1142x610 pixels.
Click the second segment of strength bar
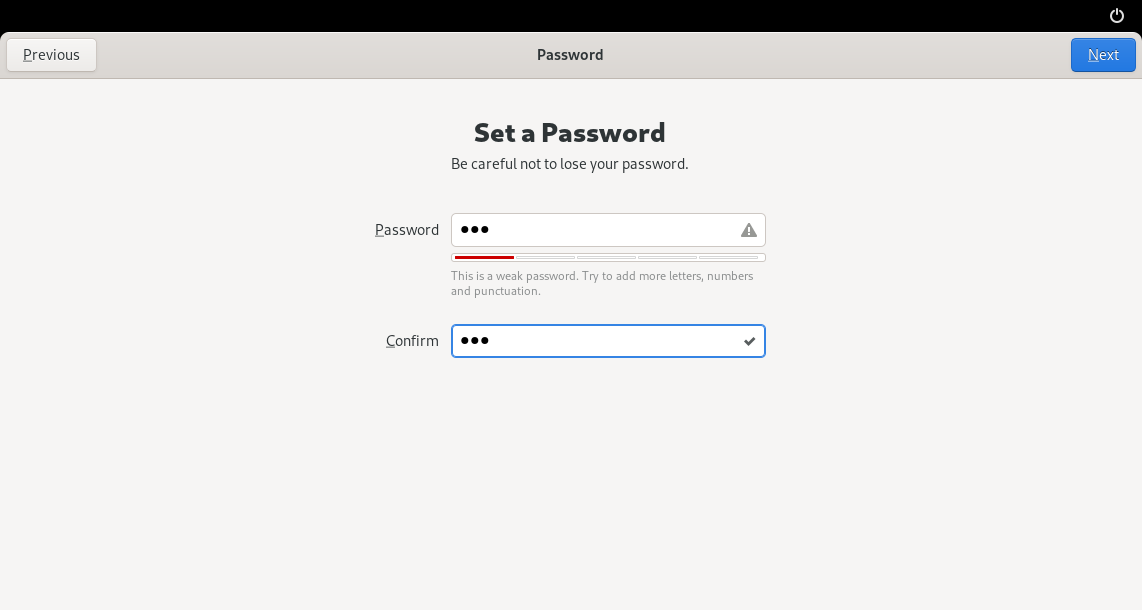[x=545, y=258]
